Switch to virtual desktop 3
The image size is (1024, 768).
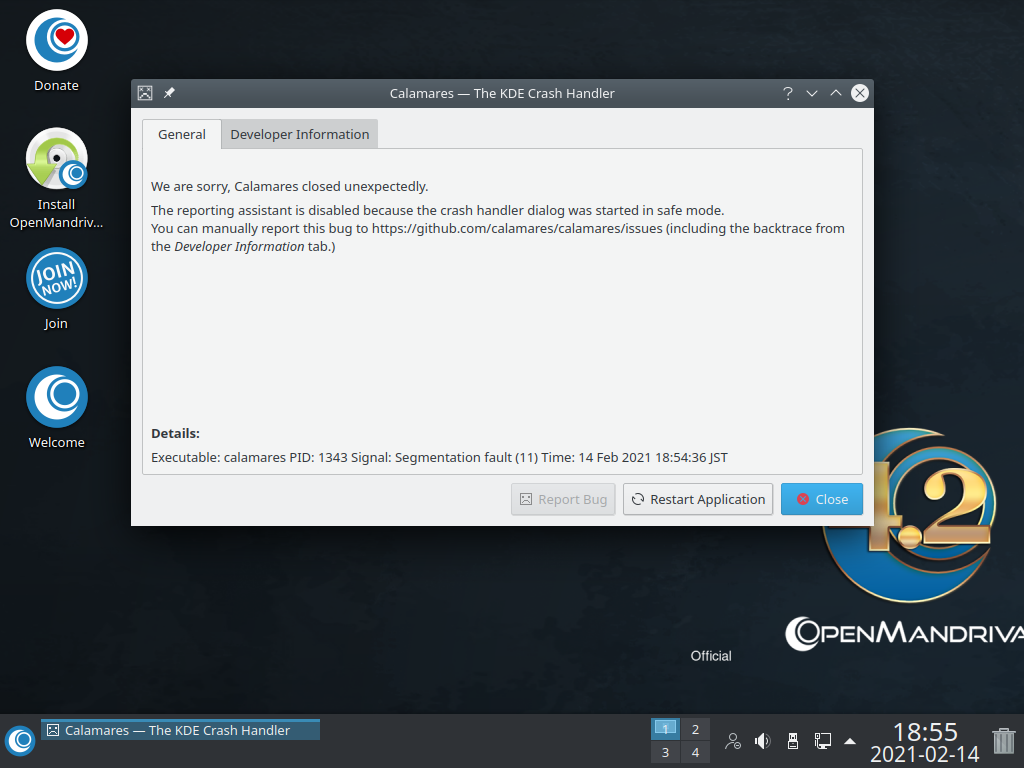(665, 752)
